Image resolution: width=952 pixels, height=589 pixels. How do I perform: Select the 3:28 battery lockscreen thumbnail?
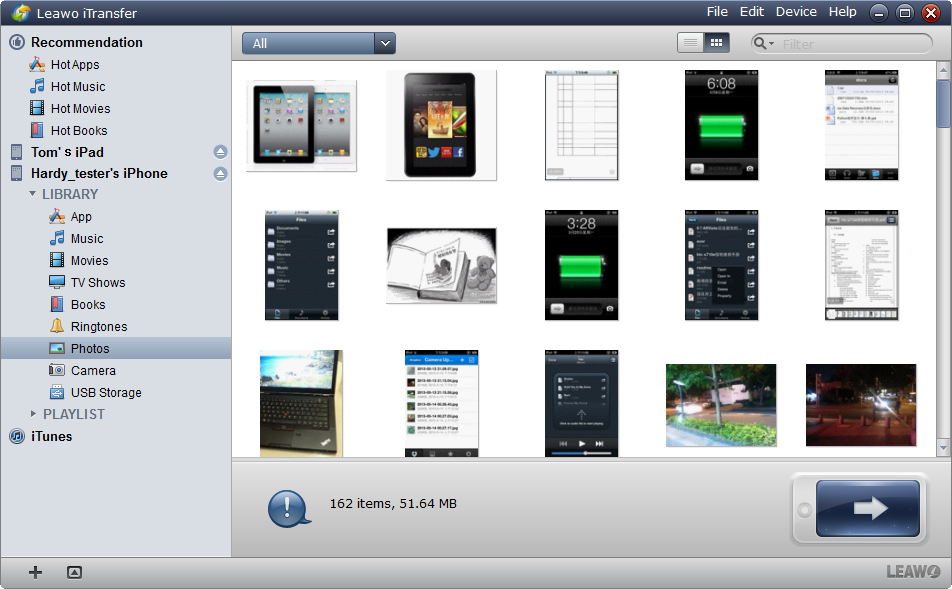pyautogui.click(x=581, y=265)
